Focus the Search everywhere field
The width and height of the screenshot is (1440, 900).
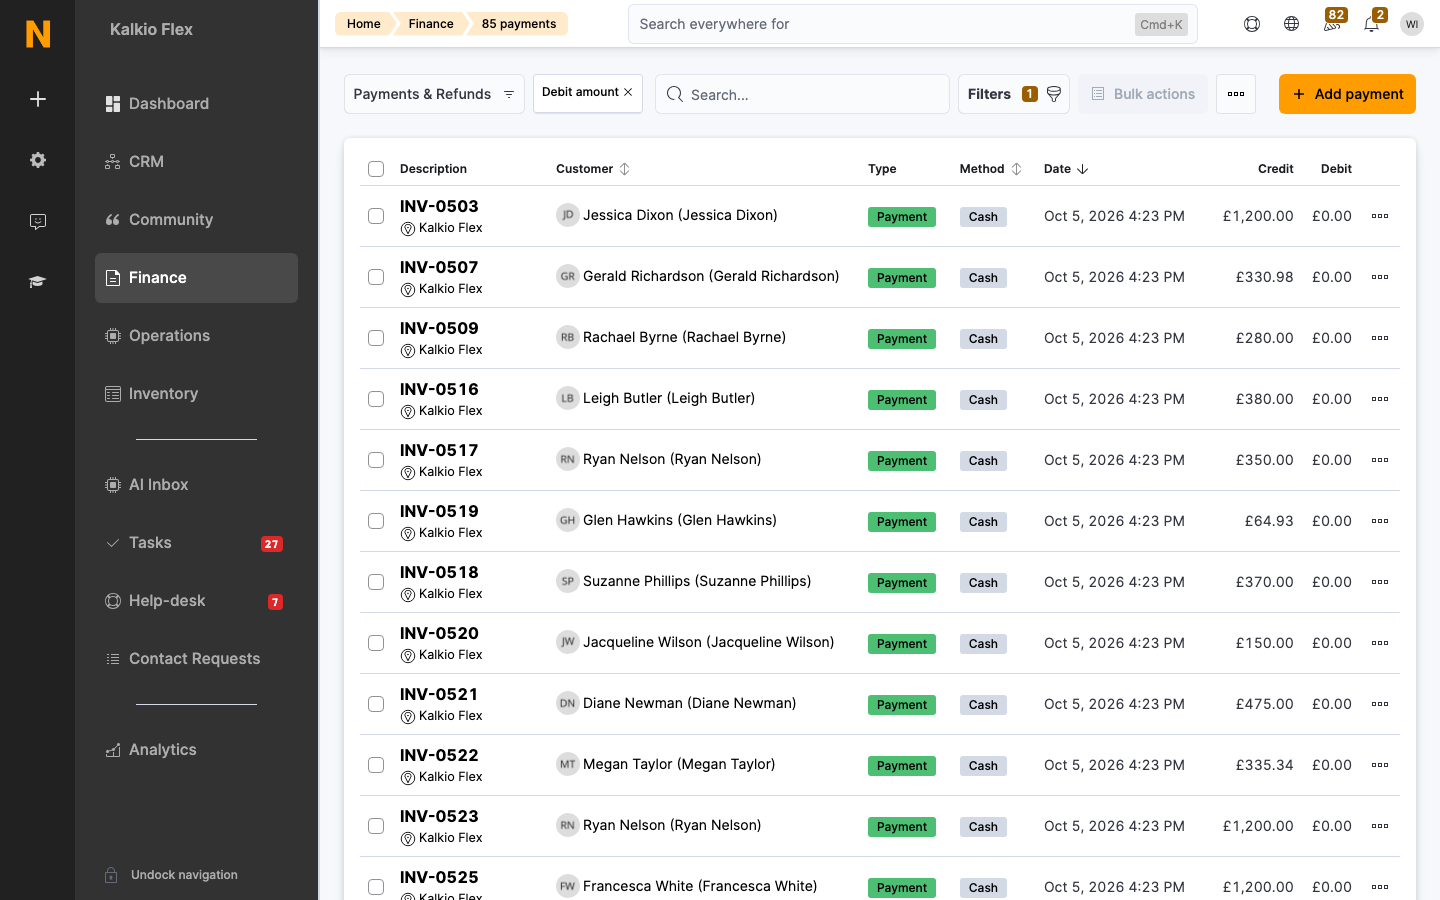tap(912, 24)
